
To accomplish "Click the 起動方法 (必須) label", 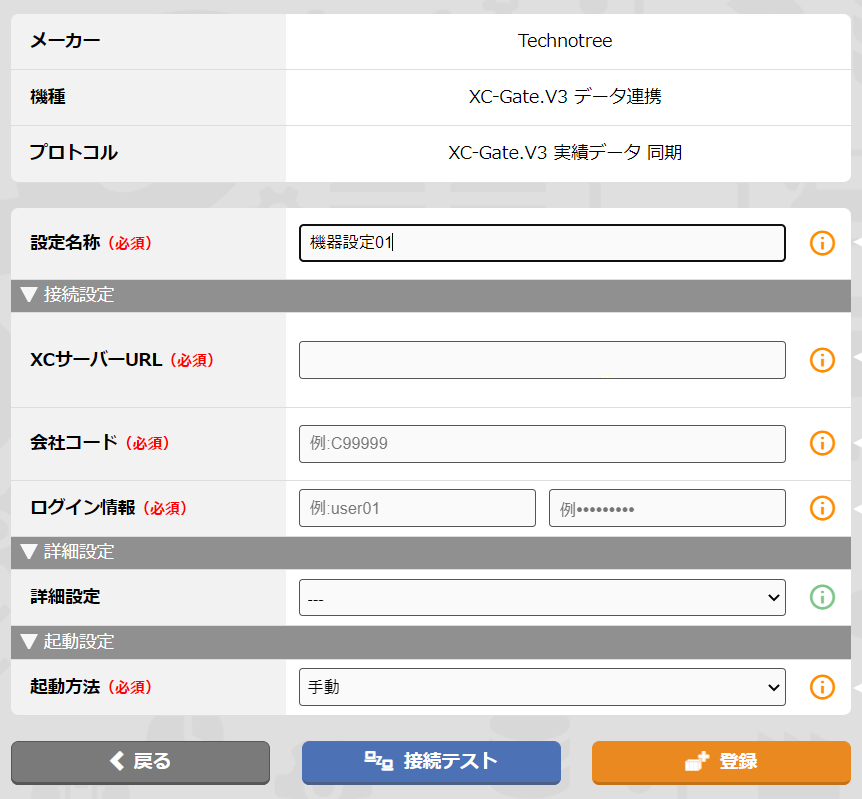I will coord(91,687).
